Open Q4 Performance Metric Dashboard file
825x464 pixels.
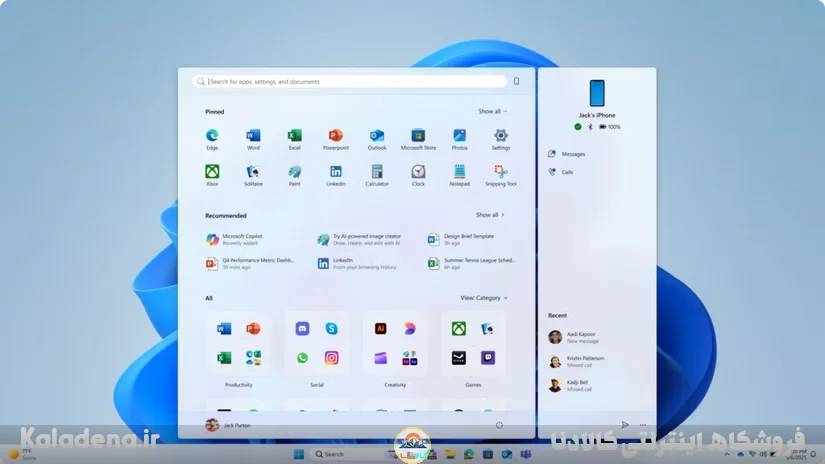pos(250,264)
